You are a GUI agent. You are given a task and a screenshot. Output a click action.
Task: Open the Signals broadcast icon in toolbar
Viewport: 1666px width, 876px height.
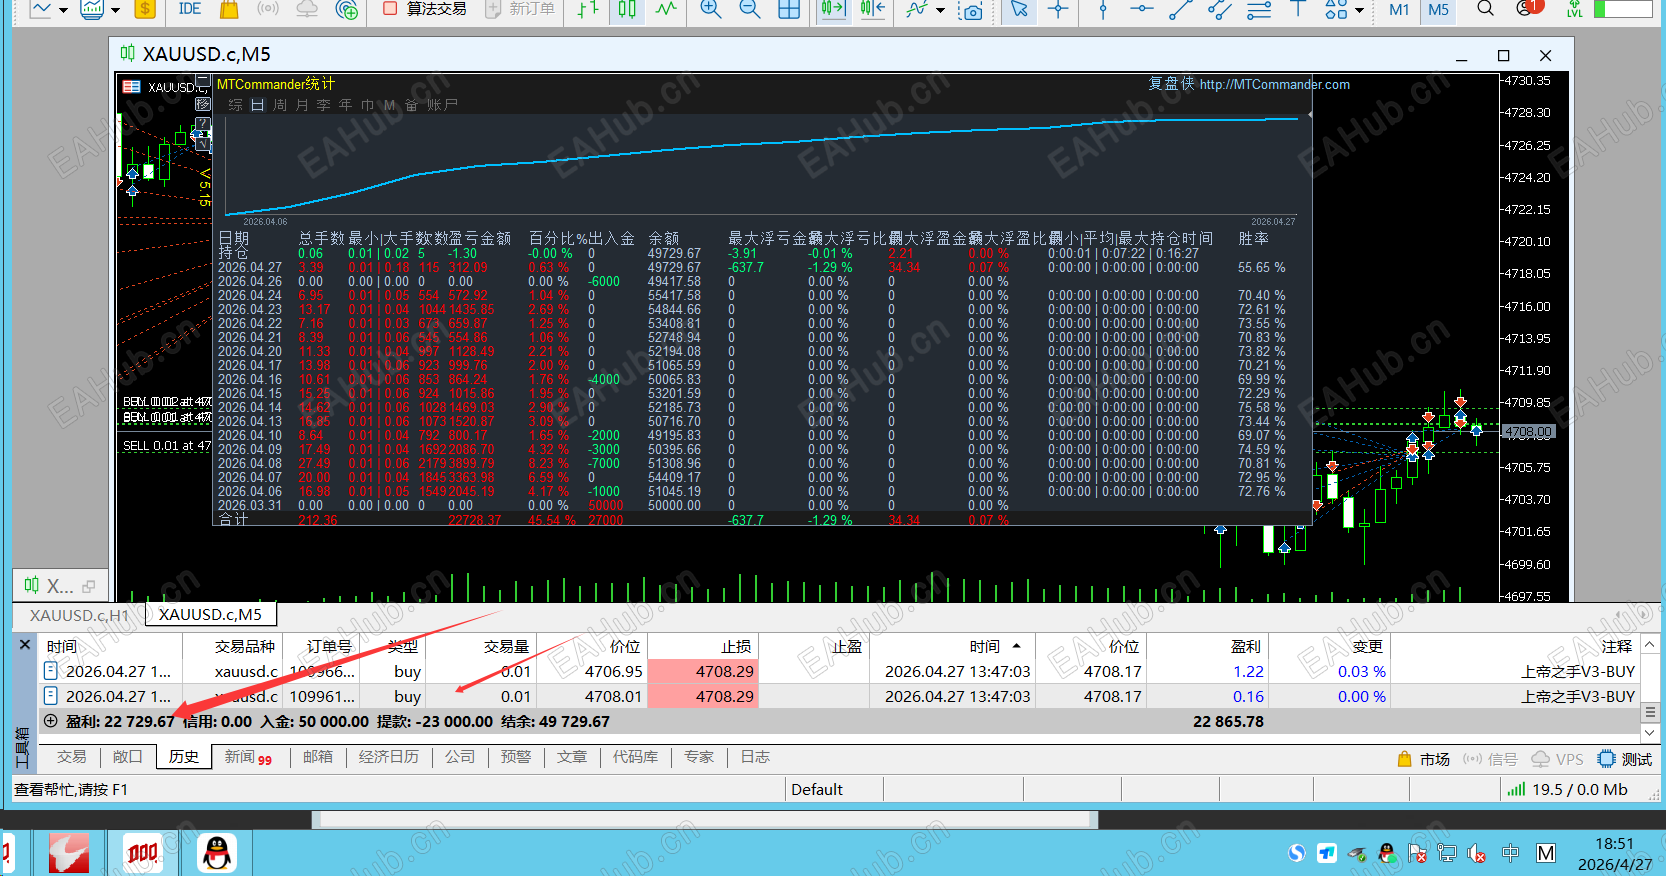(x=267, y=9)
